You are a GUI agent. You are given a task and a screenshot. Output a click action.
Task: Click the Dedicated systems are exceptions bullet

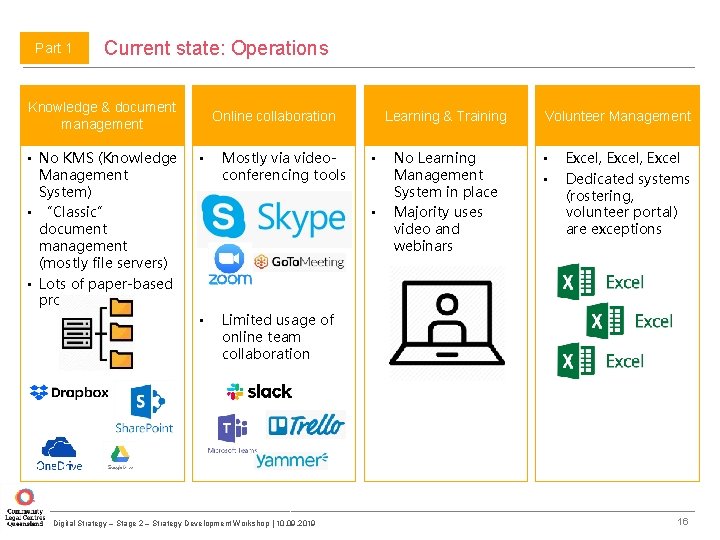pos(628,203)
